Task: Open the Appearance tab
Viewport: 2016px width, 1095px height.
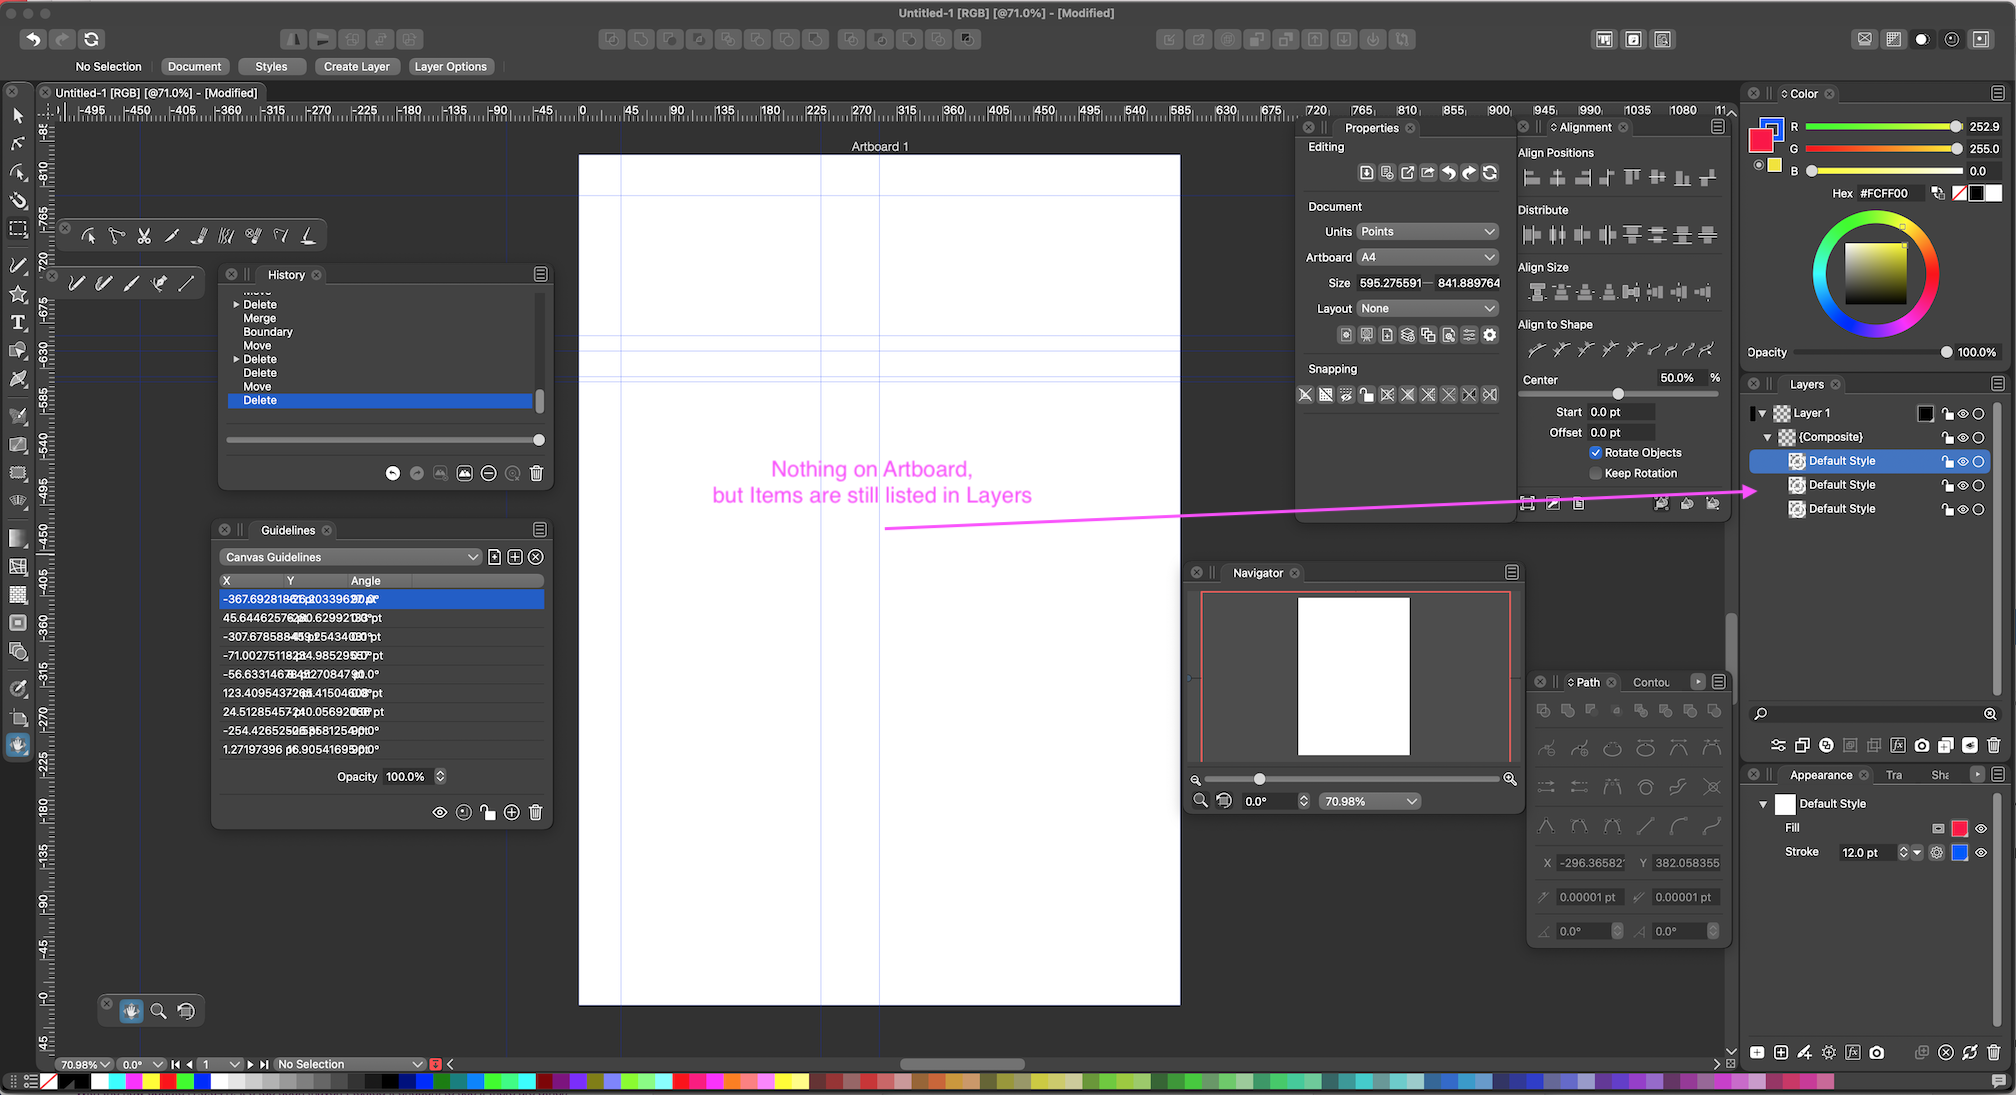Action: coord(1820,775)
